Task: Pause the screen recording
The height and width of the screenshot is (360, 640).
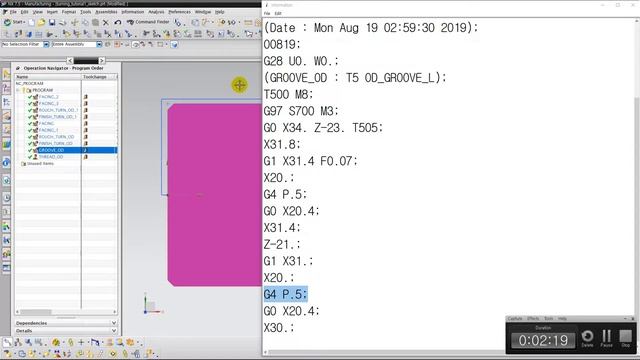Action: pyautogui.click(x=607, y=338)
